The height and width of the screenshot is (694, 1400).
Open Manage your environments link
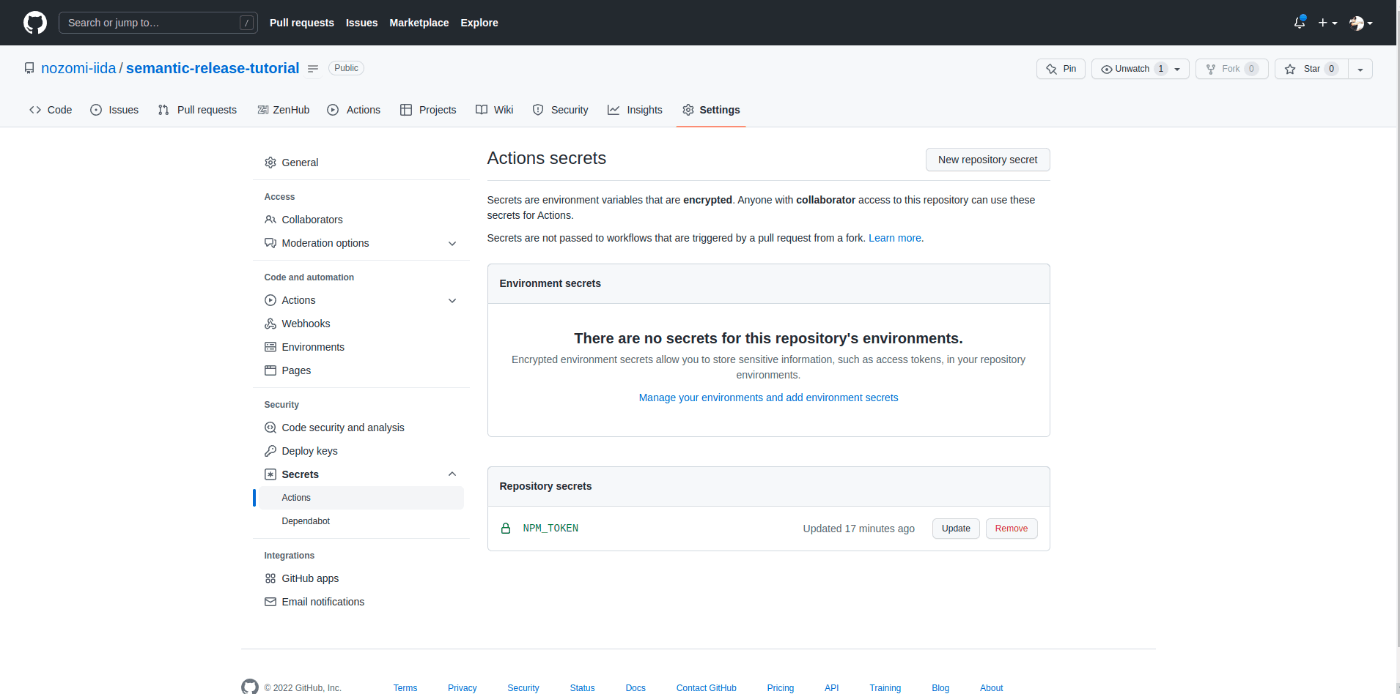pos(768,397)
